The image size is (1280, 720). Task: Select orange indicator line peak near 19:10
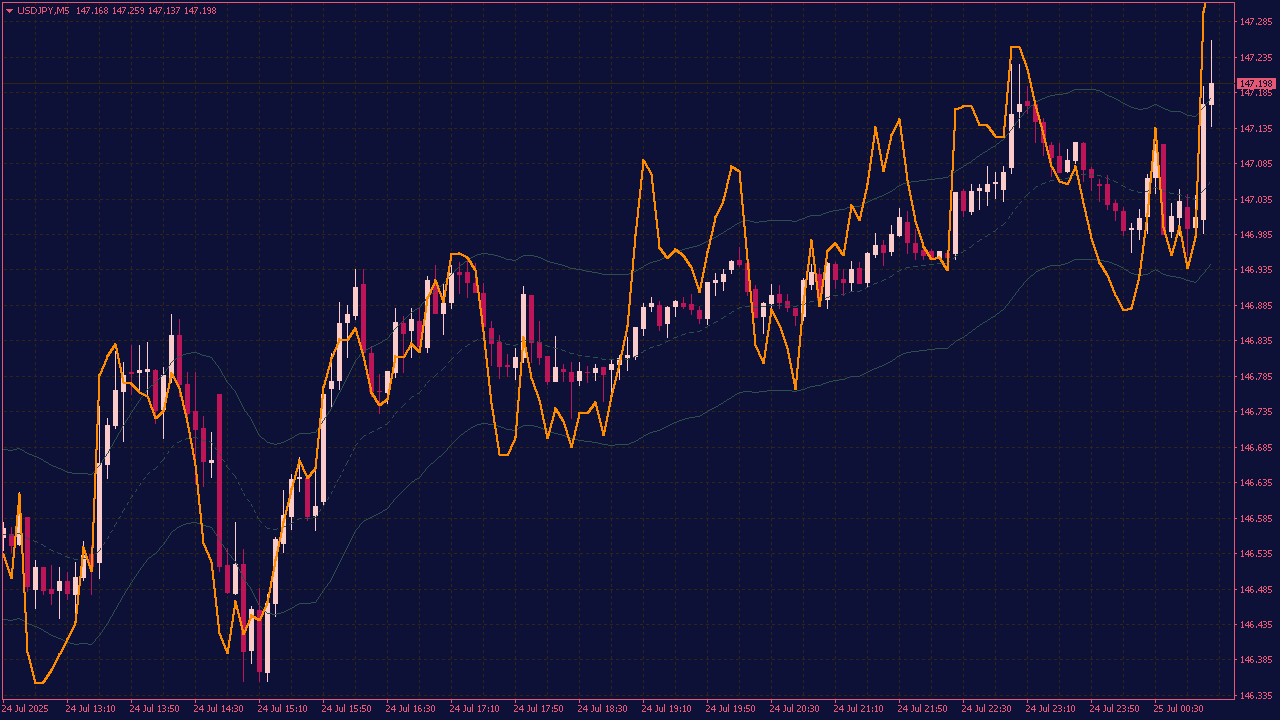(643, 160)
